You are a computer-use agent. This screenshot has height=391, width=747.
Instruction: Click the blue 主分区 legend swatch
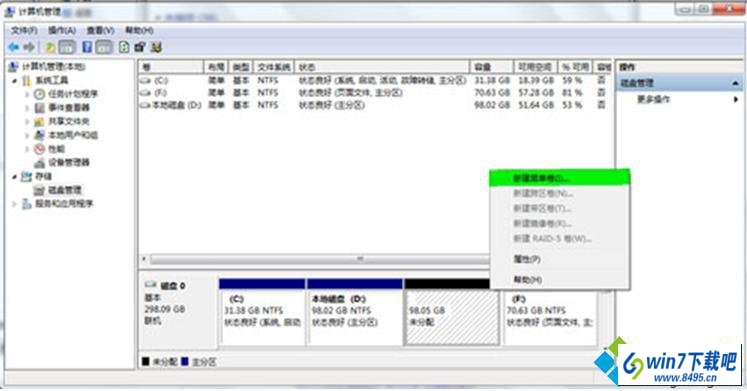(185, 362)
